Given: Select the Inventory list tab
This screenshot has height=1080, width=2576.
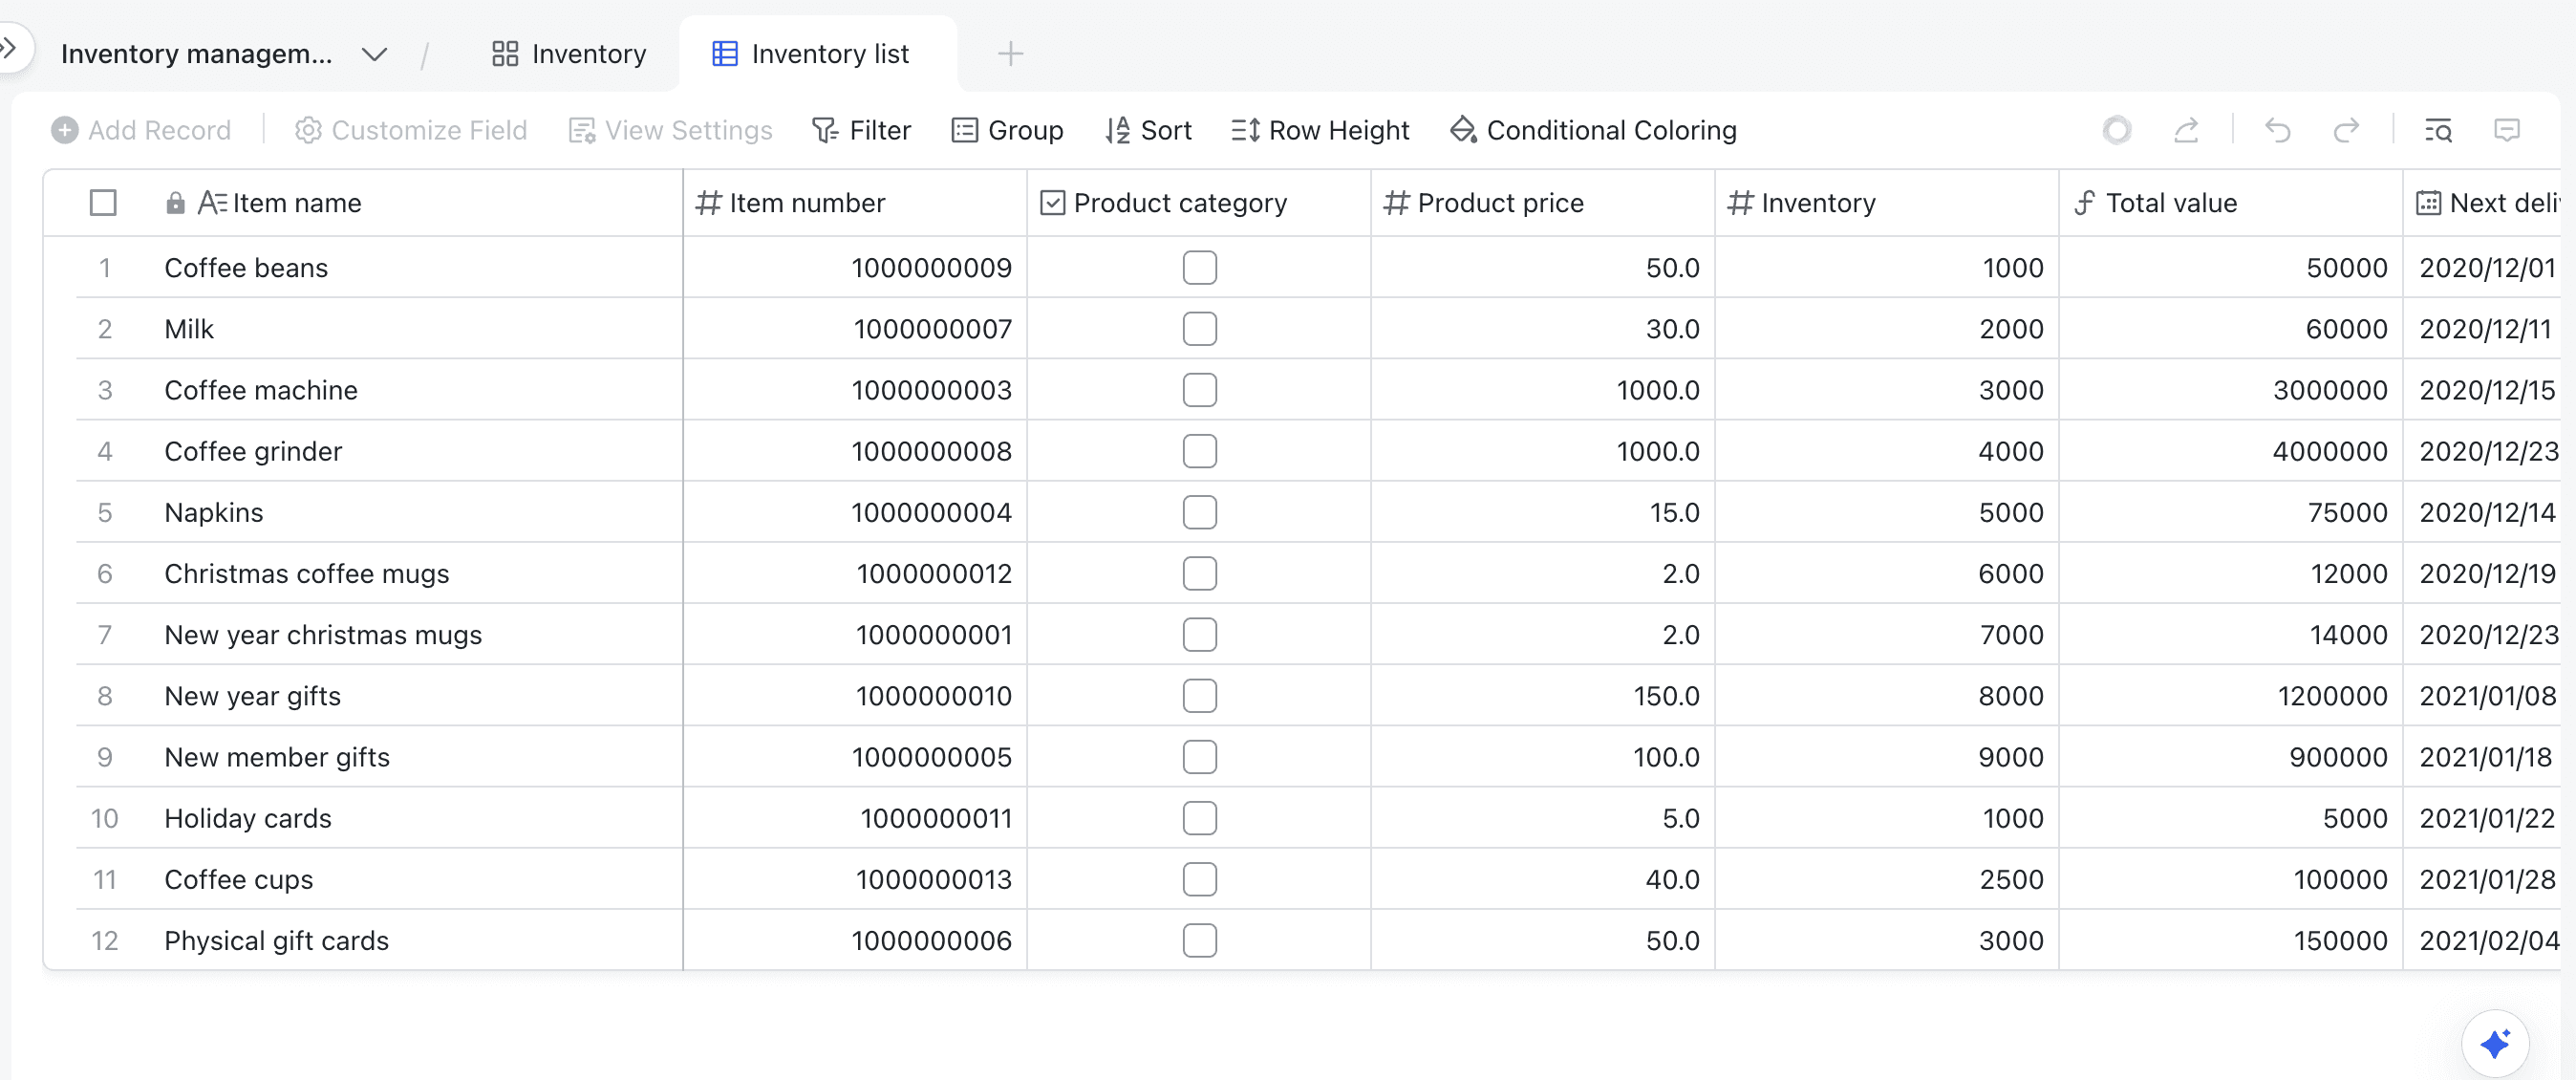Looking at the screenshot, I should click(x=811, y=54).
